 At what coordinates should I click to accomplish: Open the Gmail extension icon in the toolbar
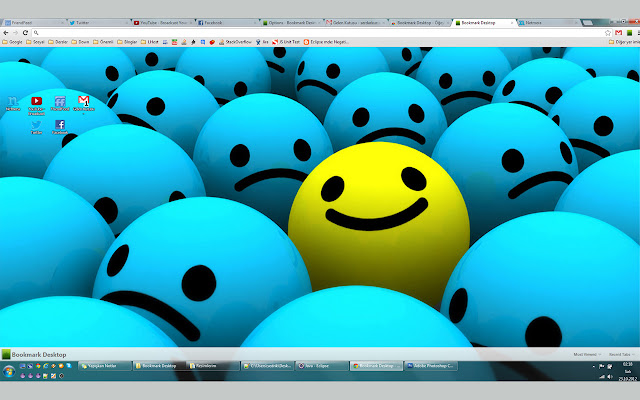click(x=619, y=33)
